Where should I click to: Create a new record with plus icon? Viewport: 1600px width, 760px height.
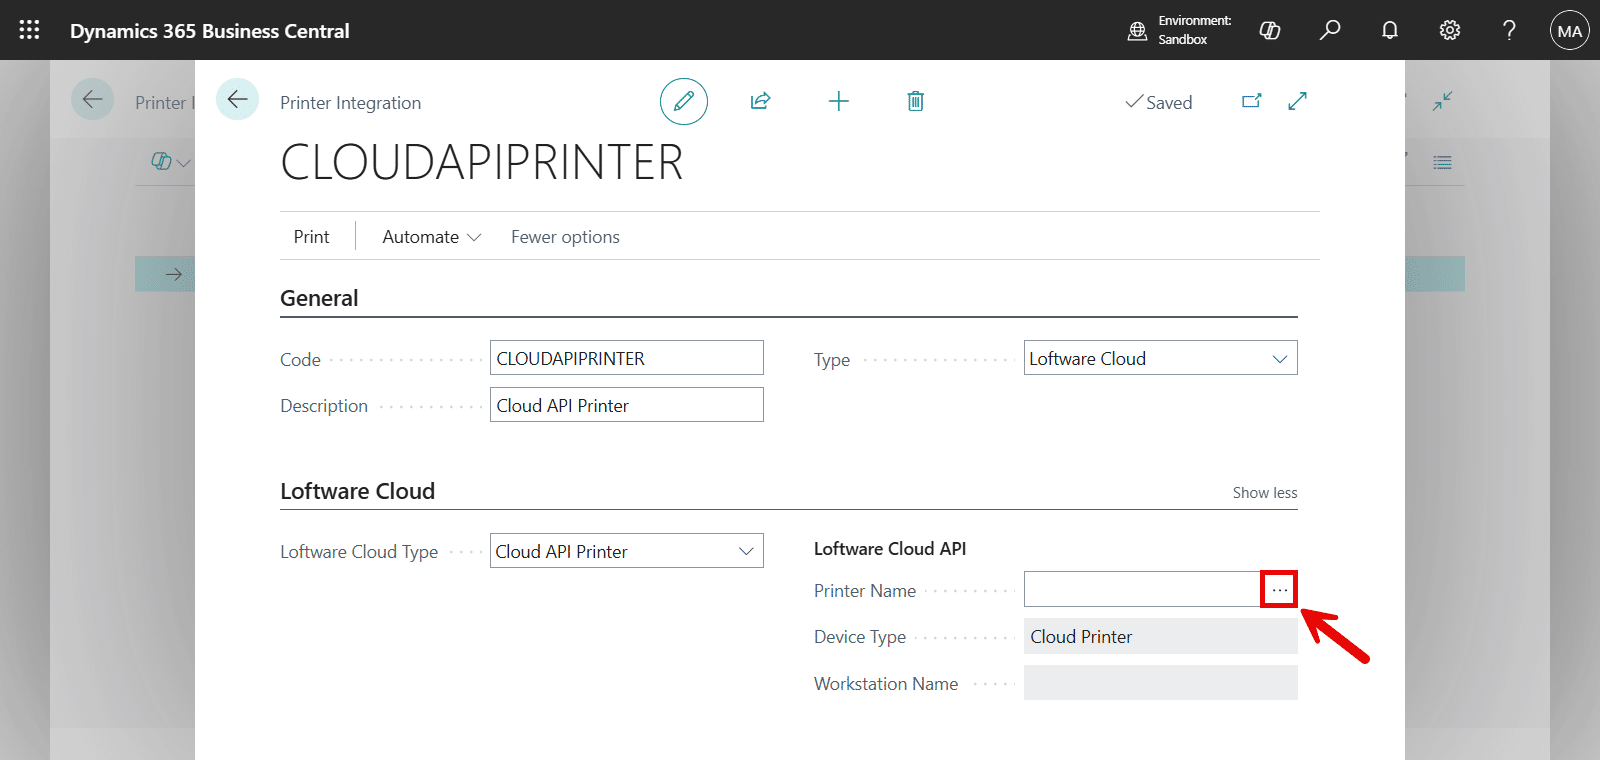[x=839, y=101]
